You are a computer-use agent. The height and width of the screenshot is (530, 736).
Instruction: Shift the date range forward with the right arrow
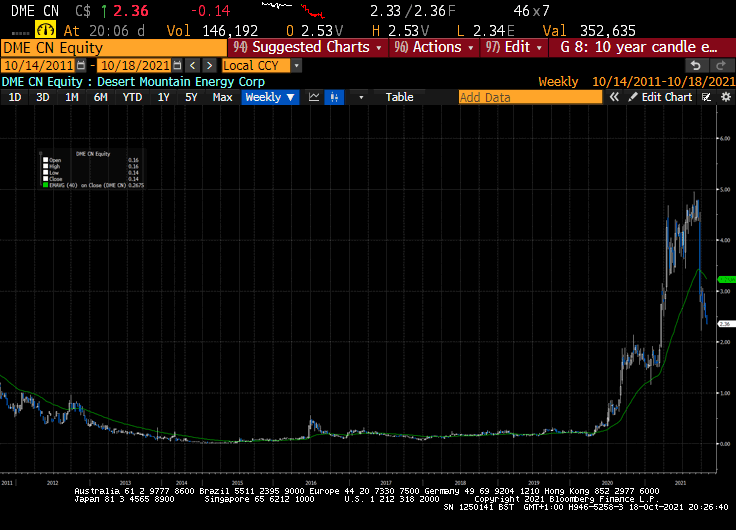click(209, 66)
